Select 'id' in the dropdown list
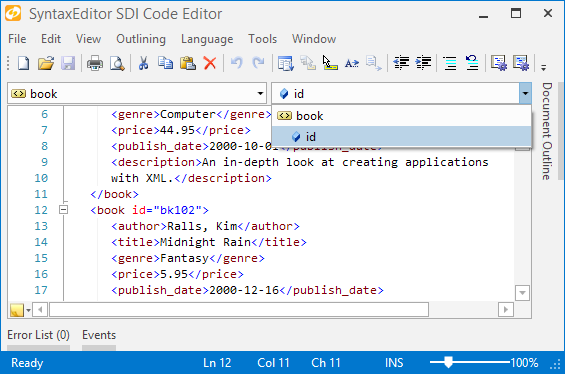This screenshot has width=565, height=374. (x=401, y=137)
